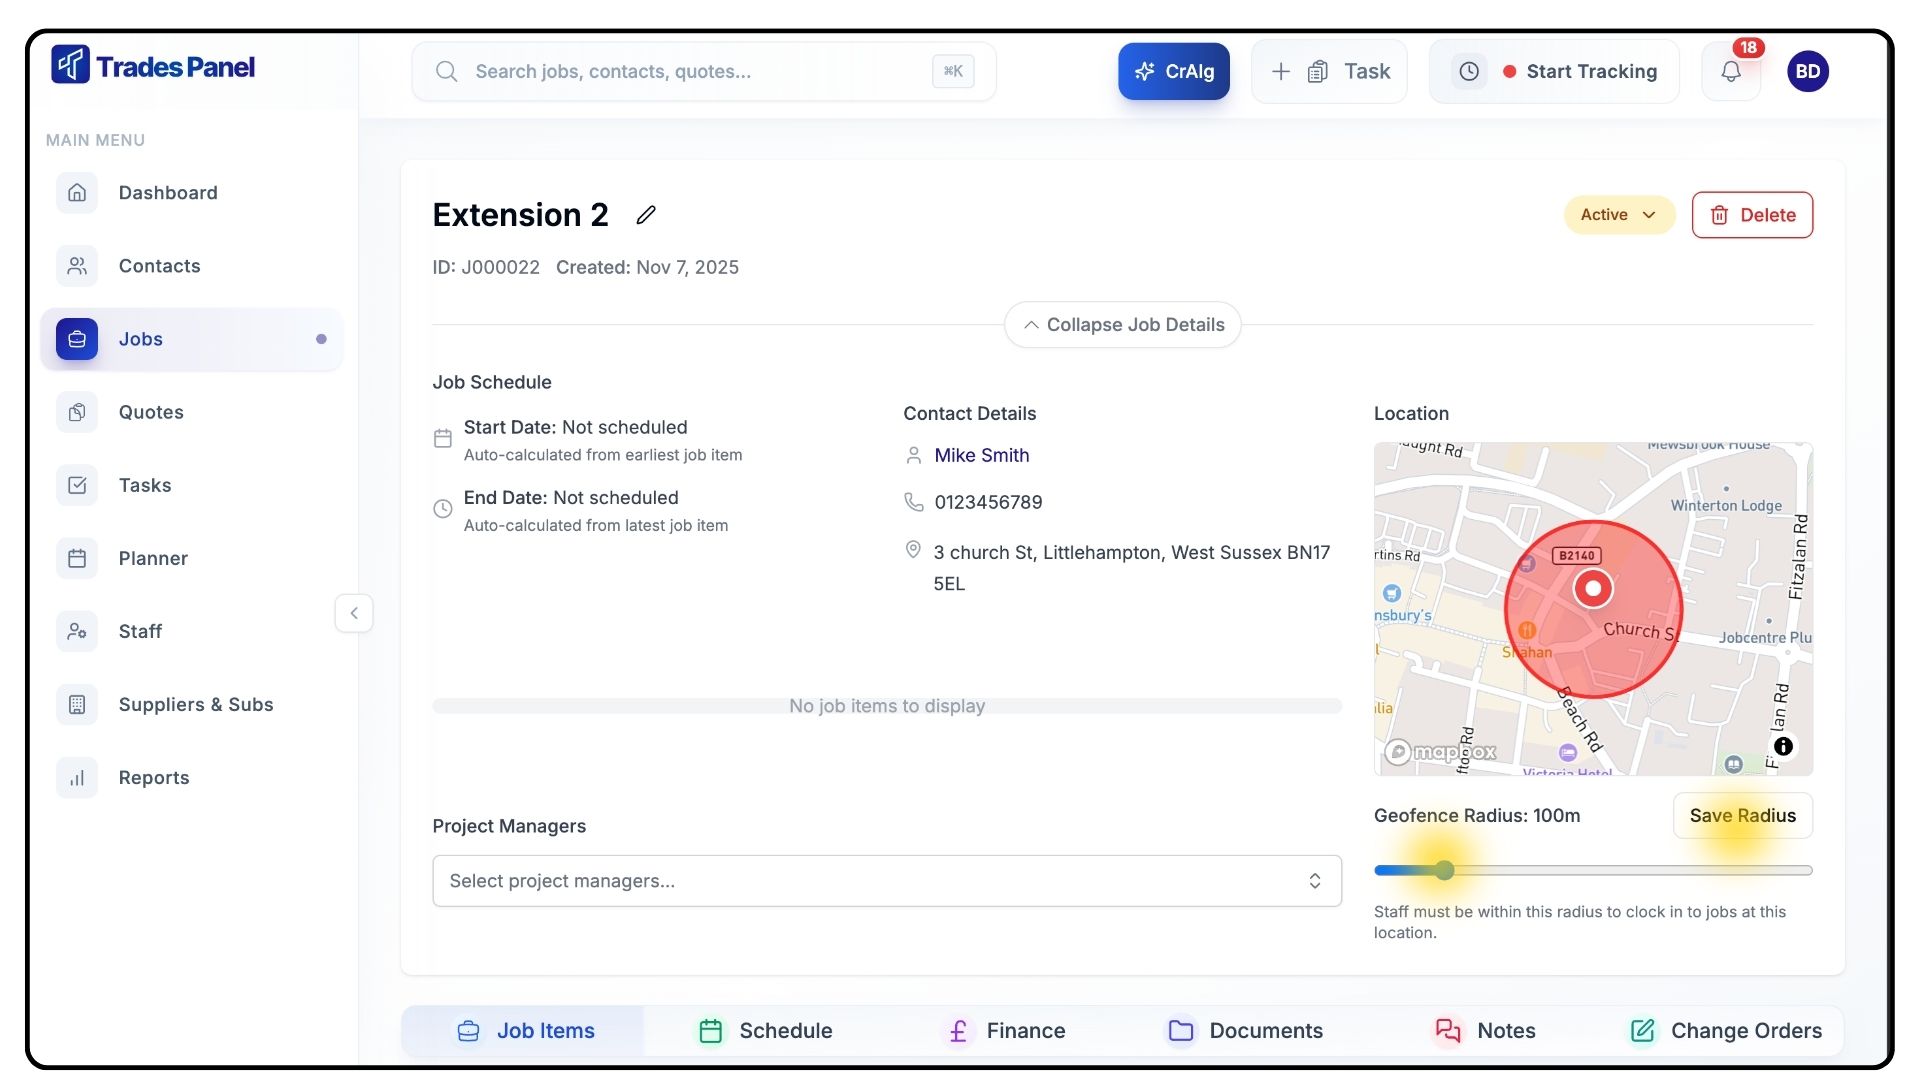Screen dimensions: 1920x1080
Task: Open Suppliers & Subs from the sidebar
Action: [x=195, y=704]
